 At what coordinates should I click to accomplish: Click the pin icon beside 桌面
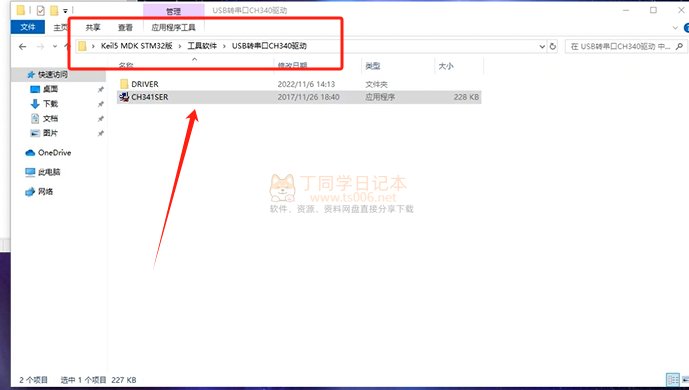pos(101,90)
